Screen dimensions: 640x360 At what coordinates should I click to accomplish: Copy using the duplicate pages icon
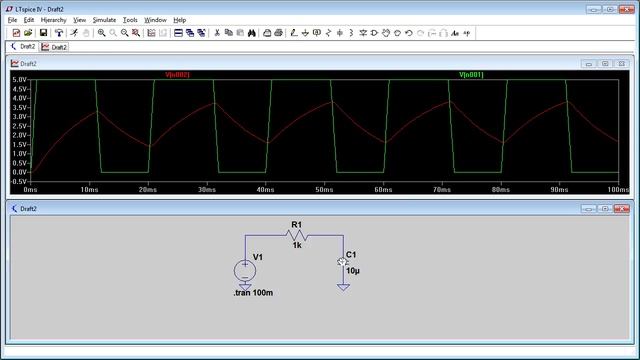click(229, 33)
